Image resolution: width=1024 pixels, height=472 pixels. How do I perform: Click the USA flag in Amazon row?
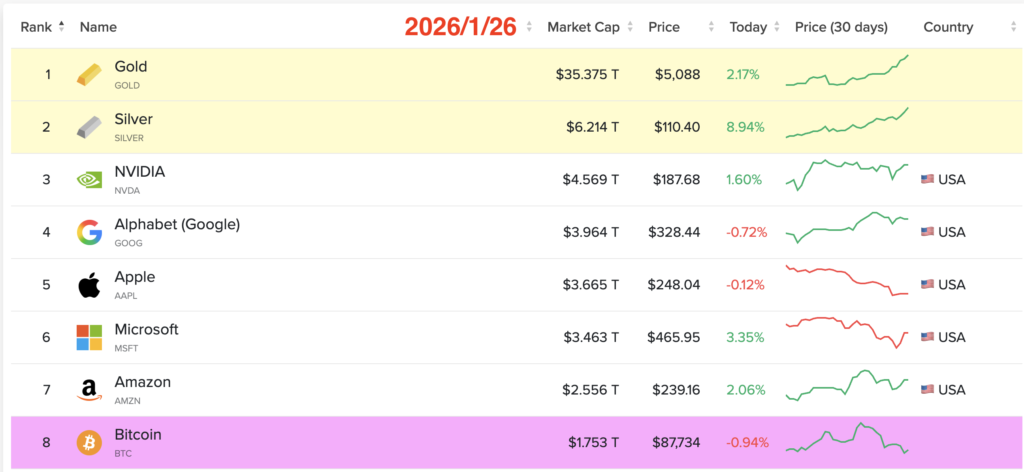click(x=927, y=390)
